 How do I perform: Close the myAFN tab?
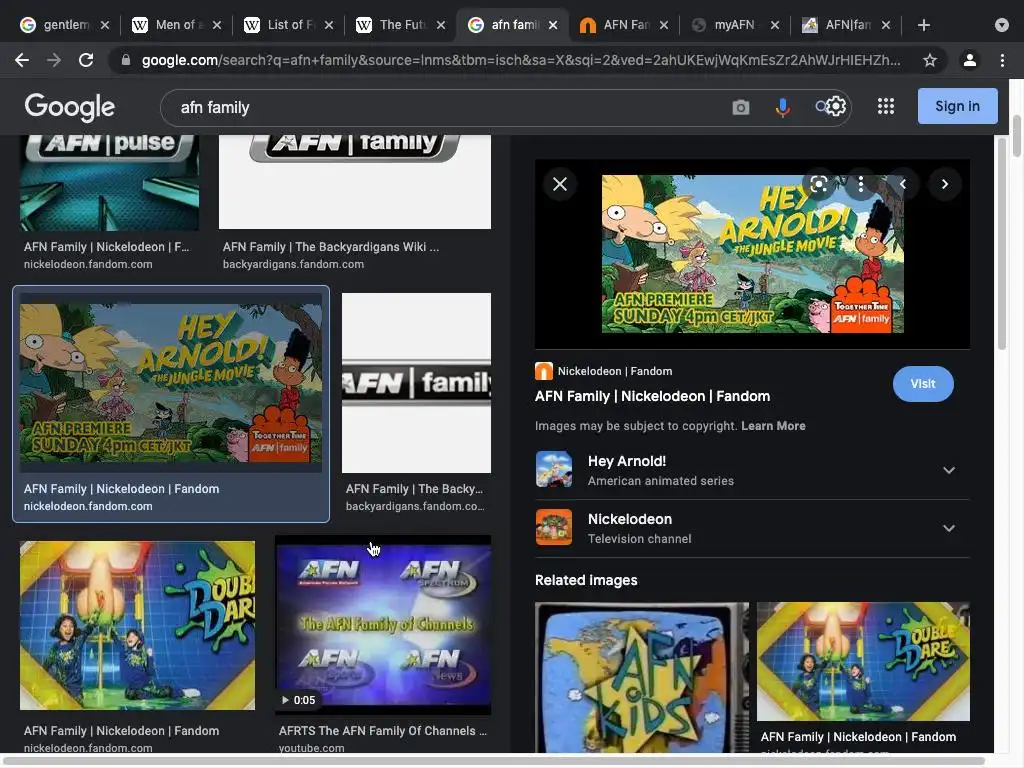[x=775, y=25]
